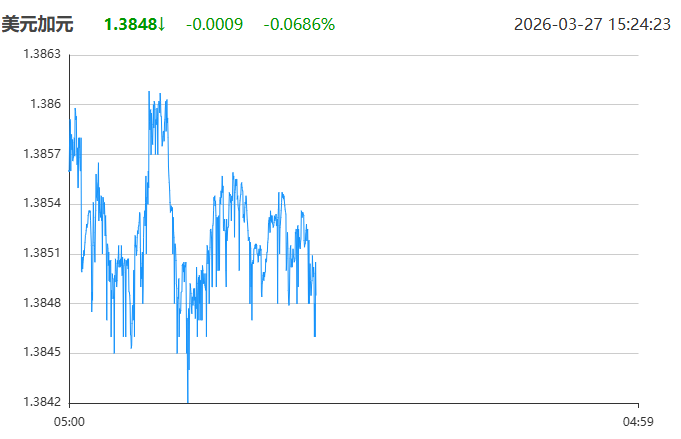
Task: Click the current price 1.3848
Action: point(130,23)
